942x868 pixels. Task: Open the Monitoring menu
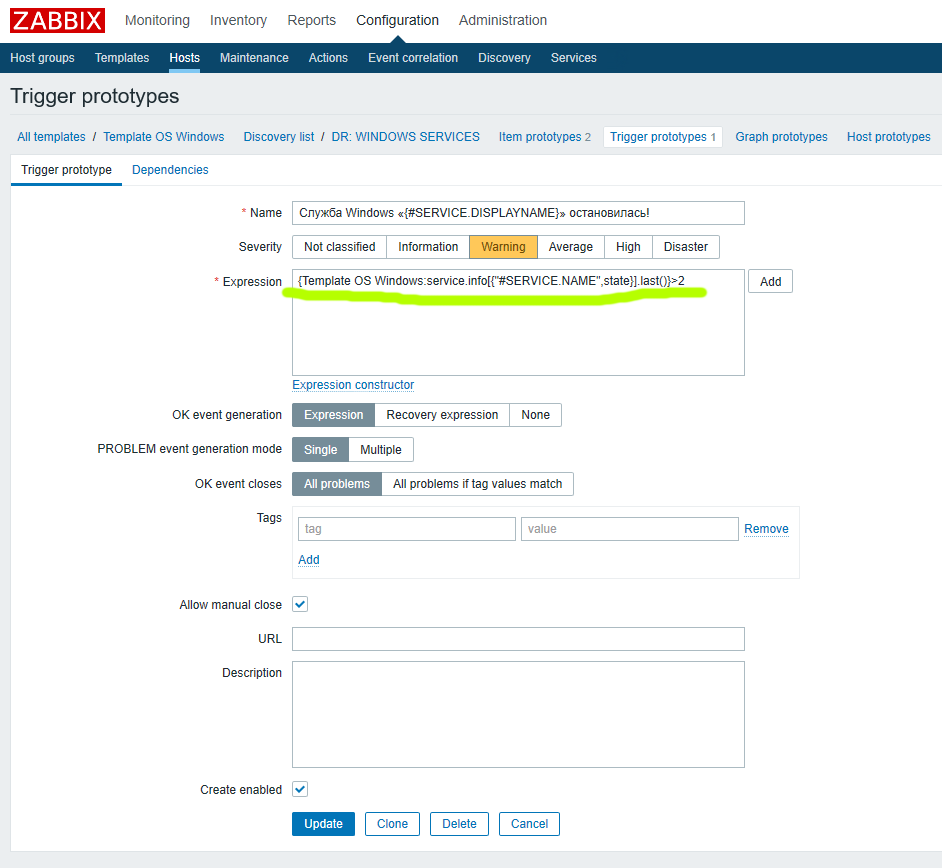coord(157,20)
